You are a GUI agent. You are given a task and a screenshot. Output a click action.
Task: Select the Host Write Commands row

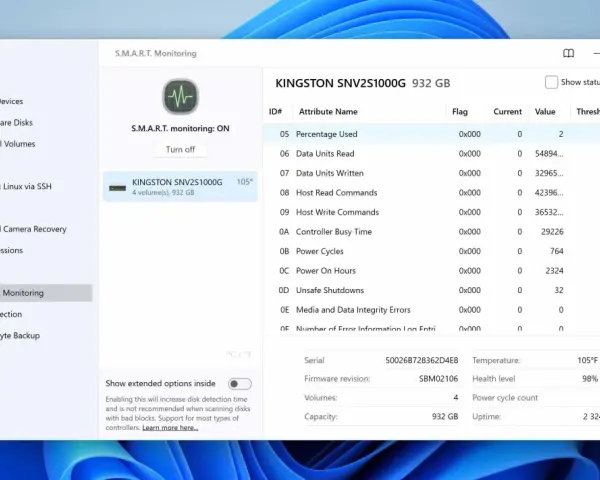(x=431, y=212)
